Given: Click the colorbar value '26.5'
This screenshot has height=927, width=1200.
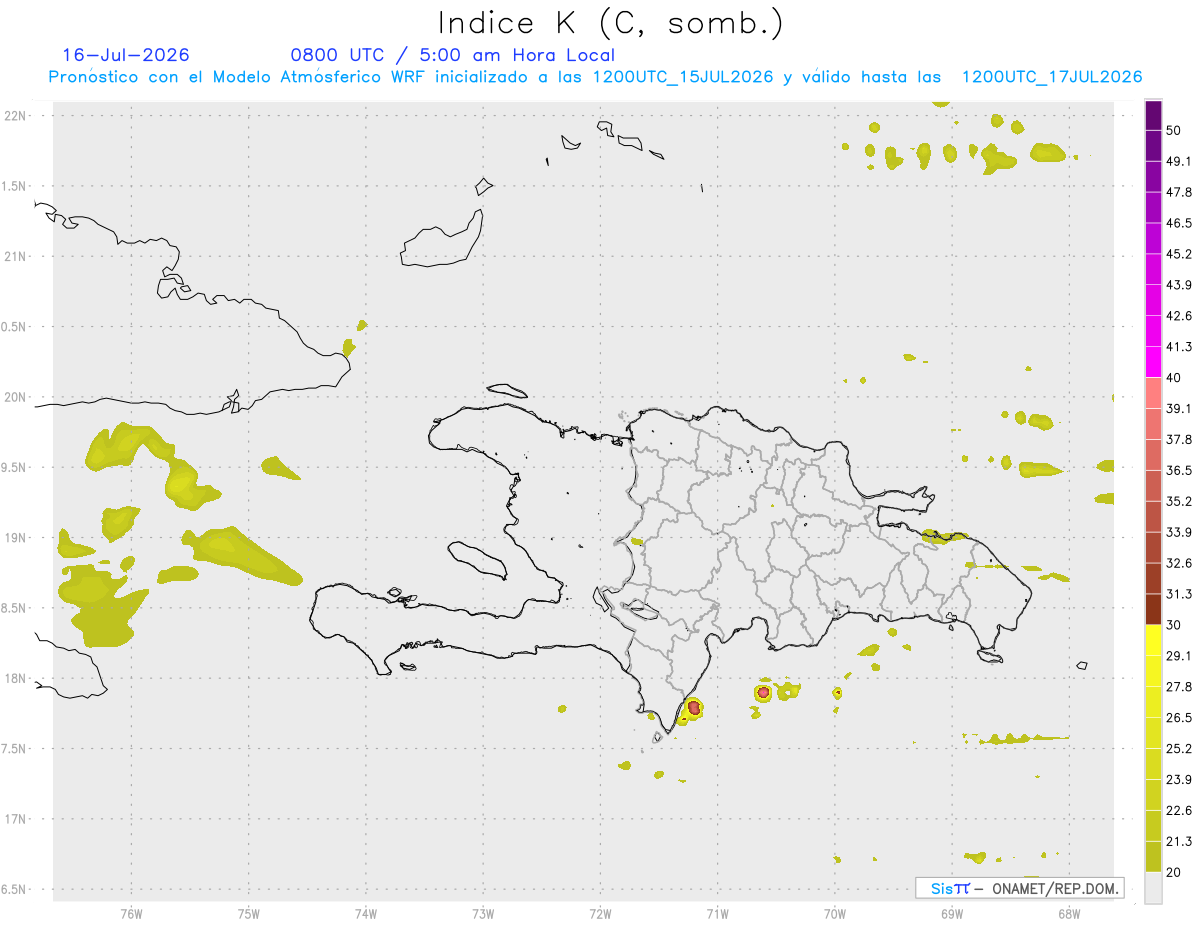Looking at the screenshot, I should (x=1179, y=718).
